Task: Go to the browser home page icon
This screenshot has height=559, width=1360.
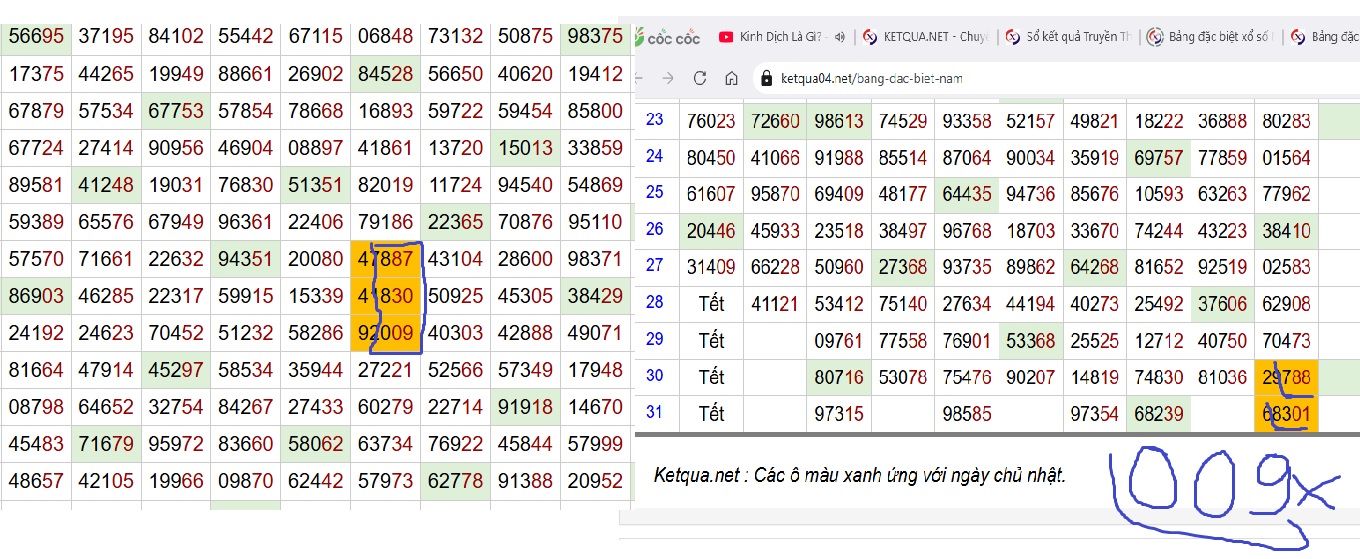Action: tap(732, 78)
